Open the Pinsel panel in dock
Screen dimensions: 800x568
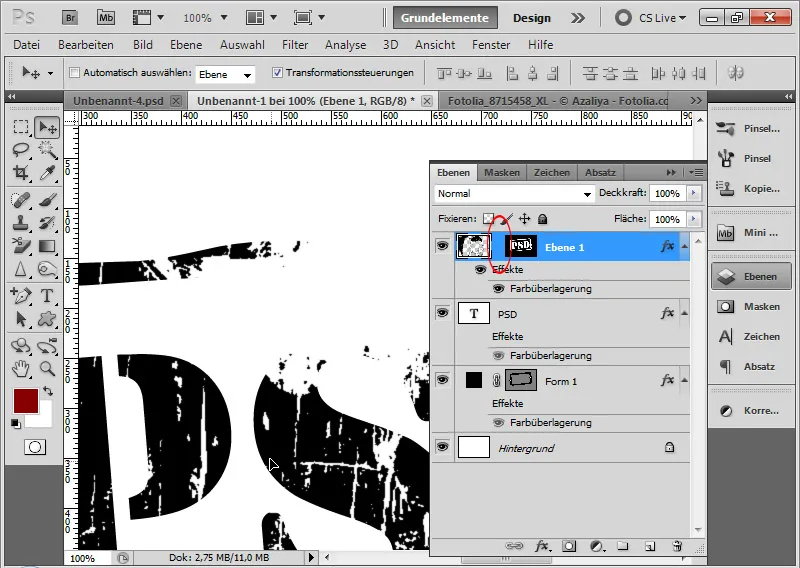751,158
